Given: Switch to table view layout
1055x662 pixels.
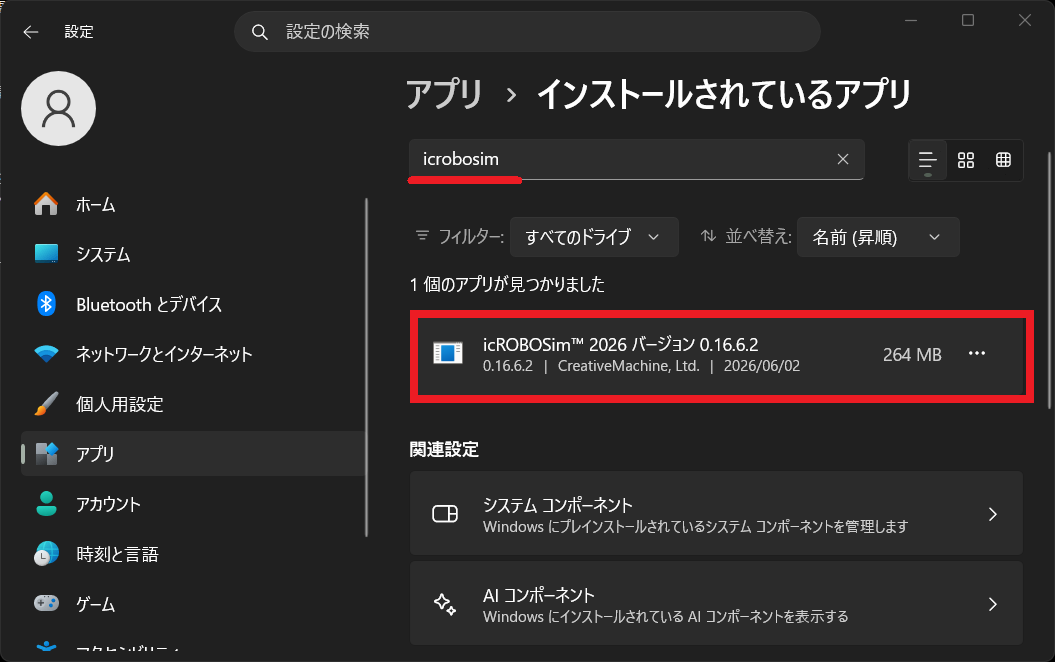Looking at the screenshot, I should point(1003,160).
